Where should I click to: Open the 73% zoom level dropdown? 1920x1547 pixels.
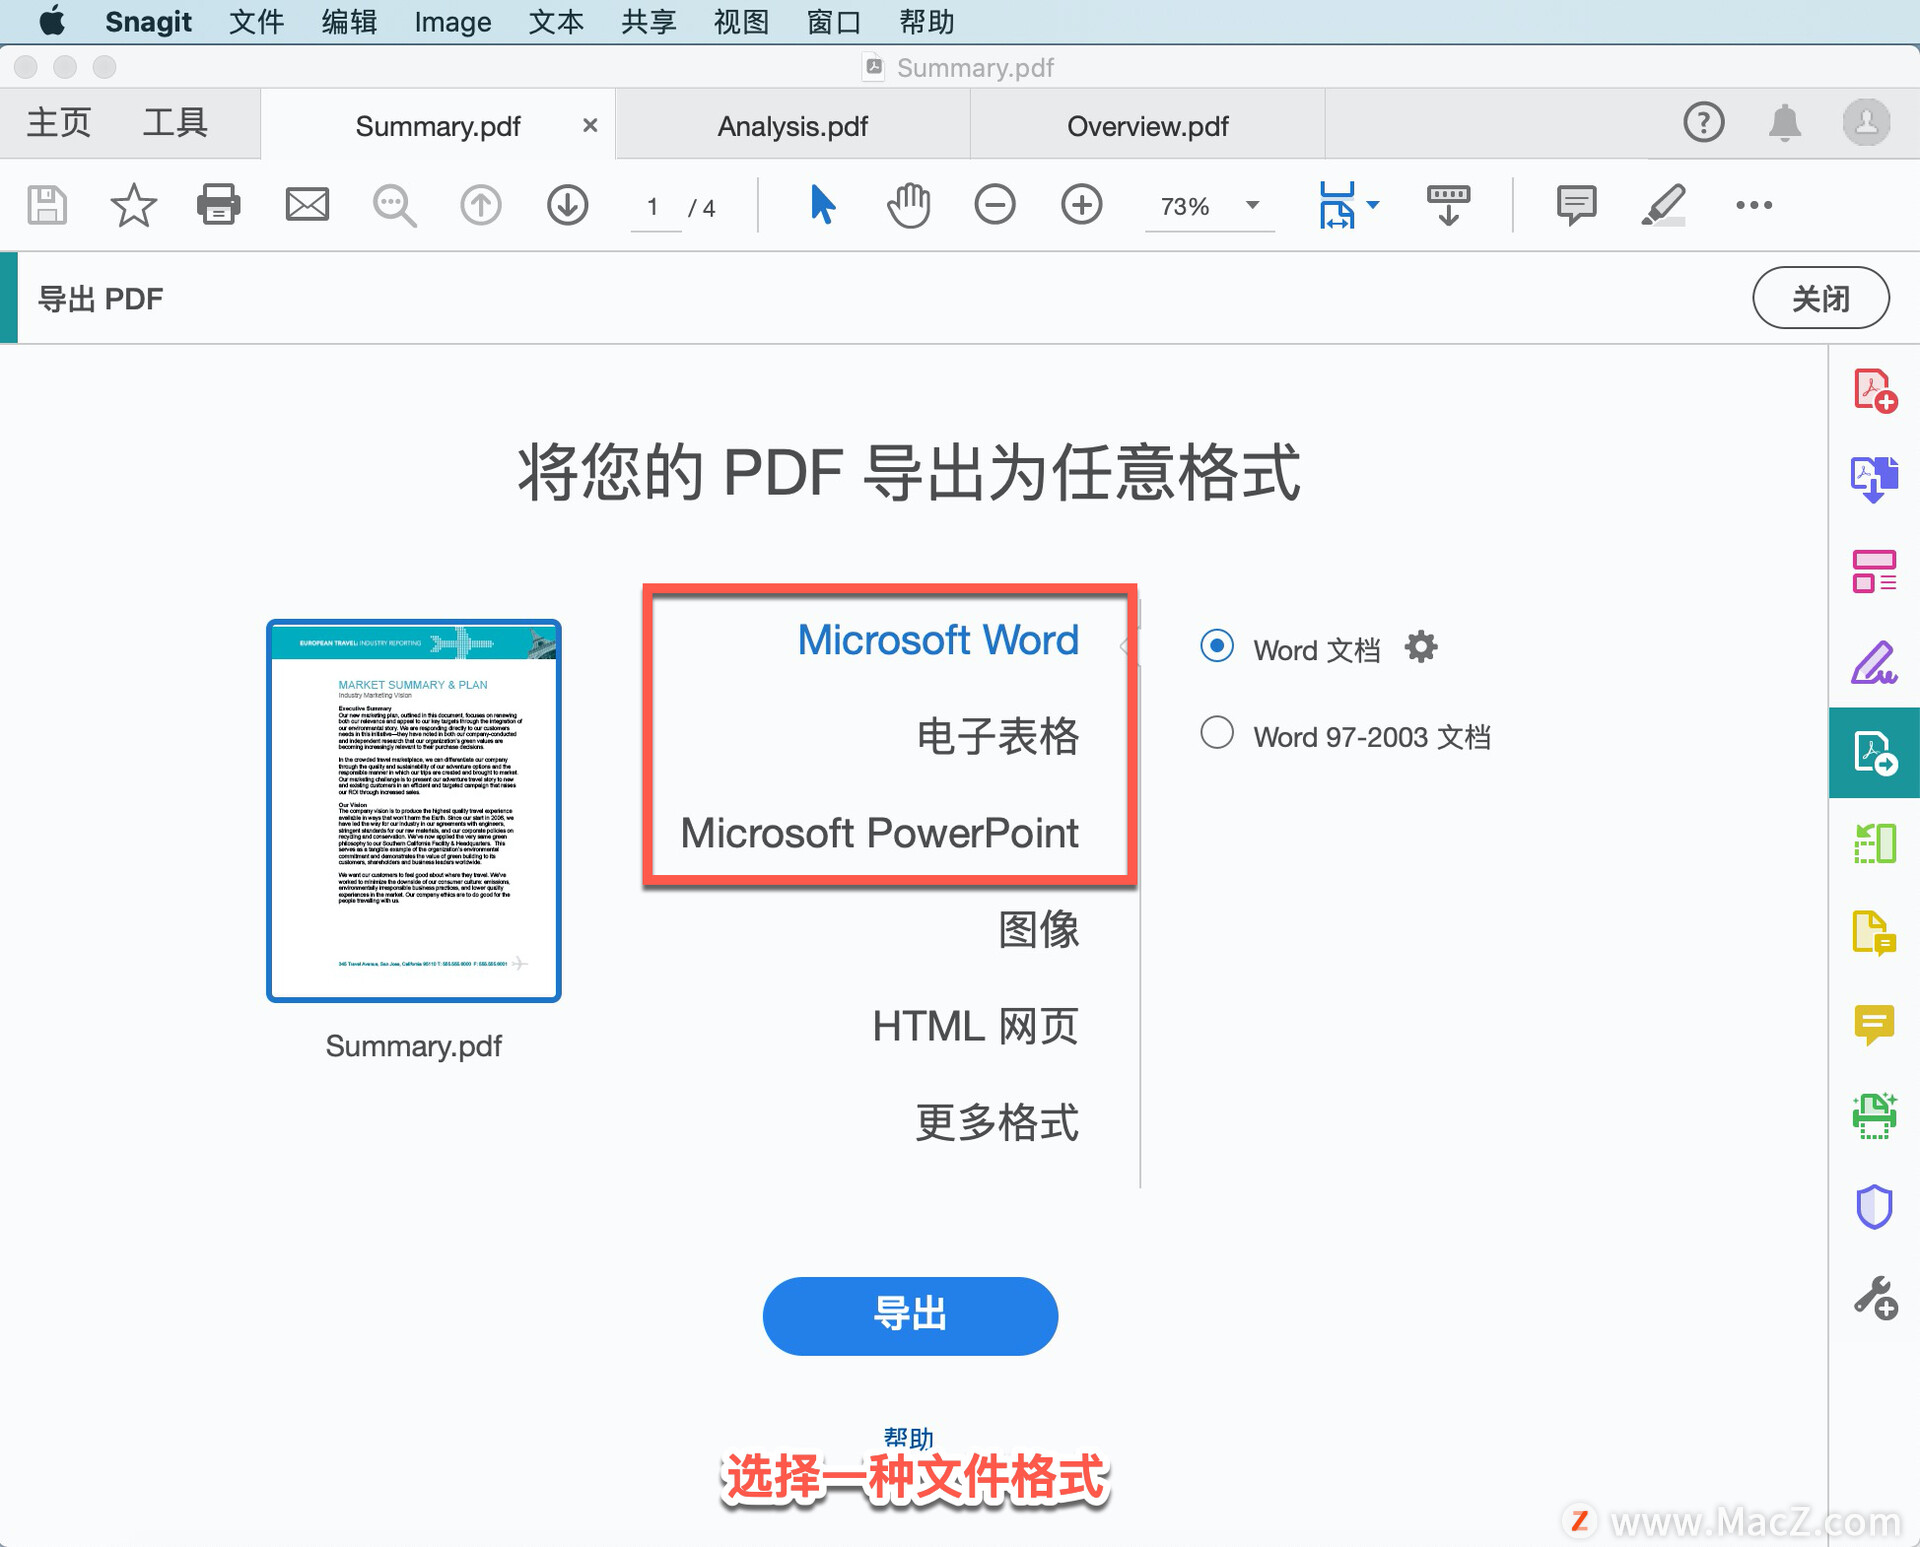[1210, 206]
